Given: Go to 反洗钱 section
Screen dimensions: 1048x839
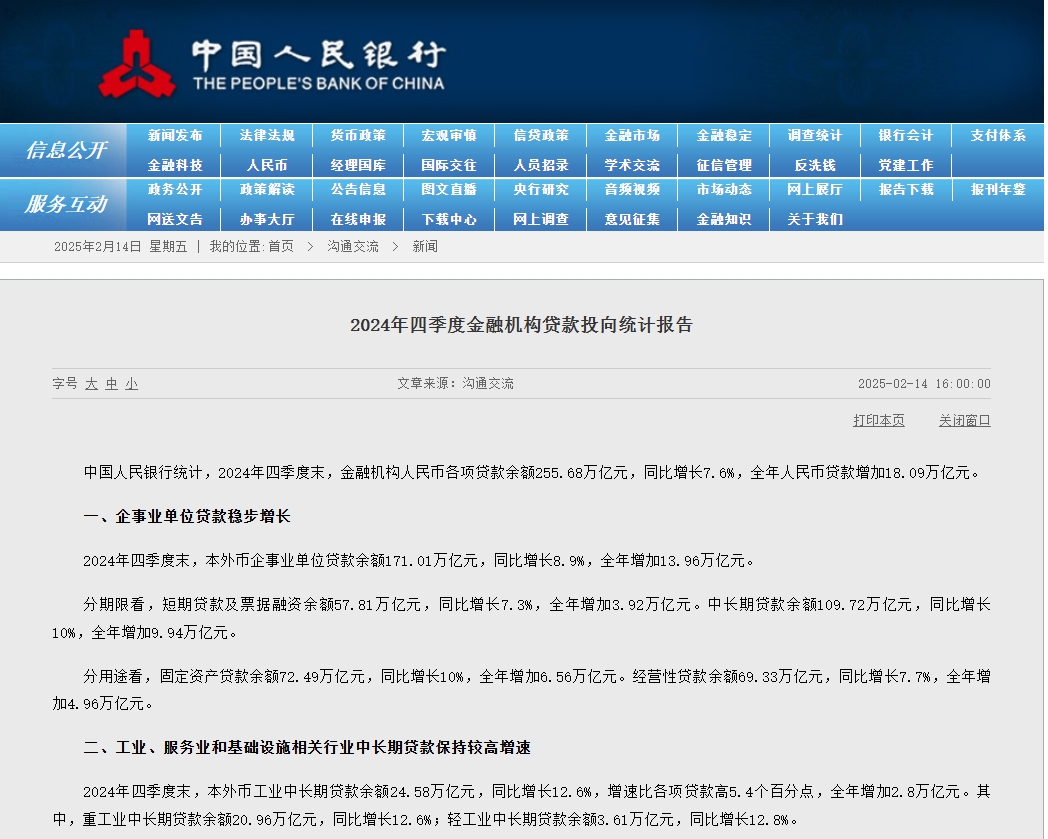Looking at the screenshot, I should (x=815, y=165).
